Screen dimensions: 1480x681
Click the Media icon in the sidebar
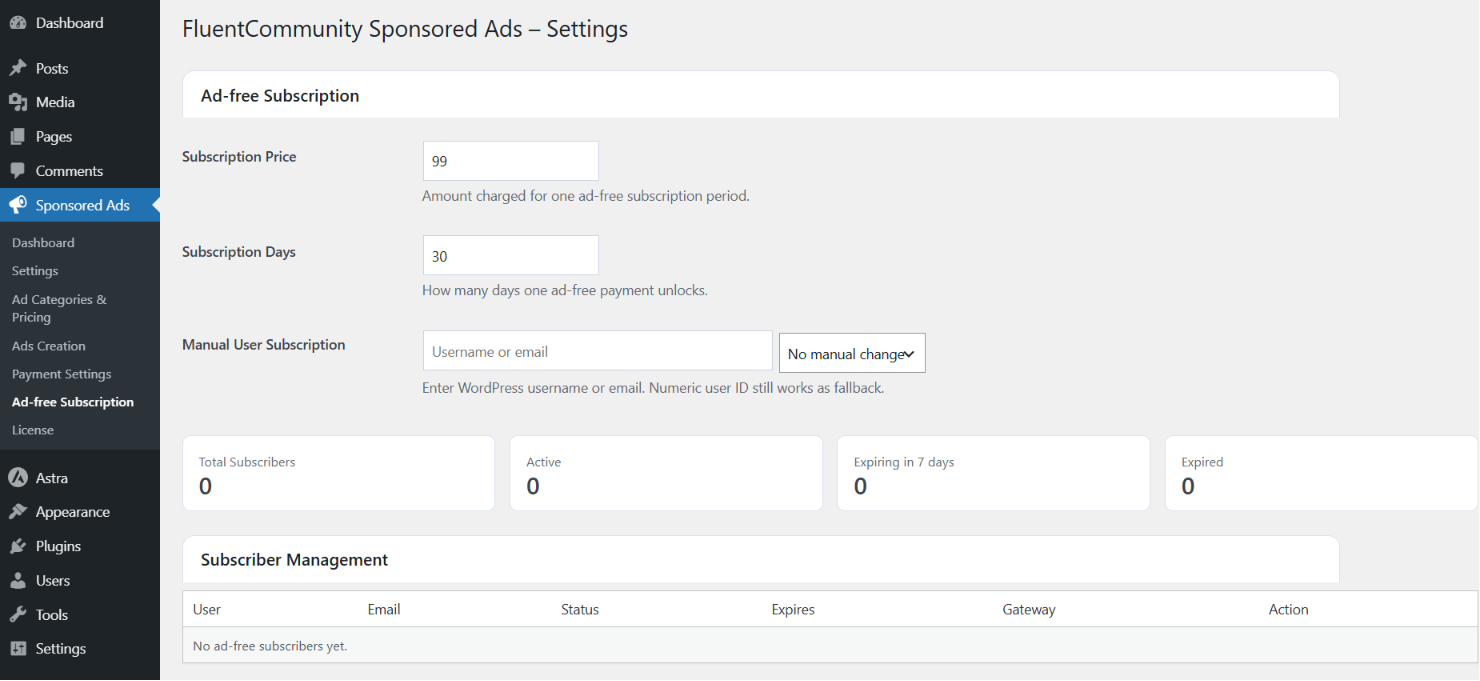pyautogui.click(x=17, y=102)
